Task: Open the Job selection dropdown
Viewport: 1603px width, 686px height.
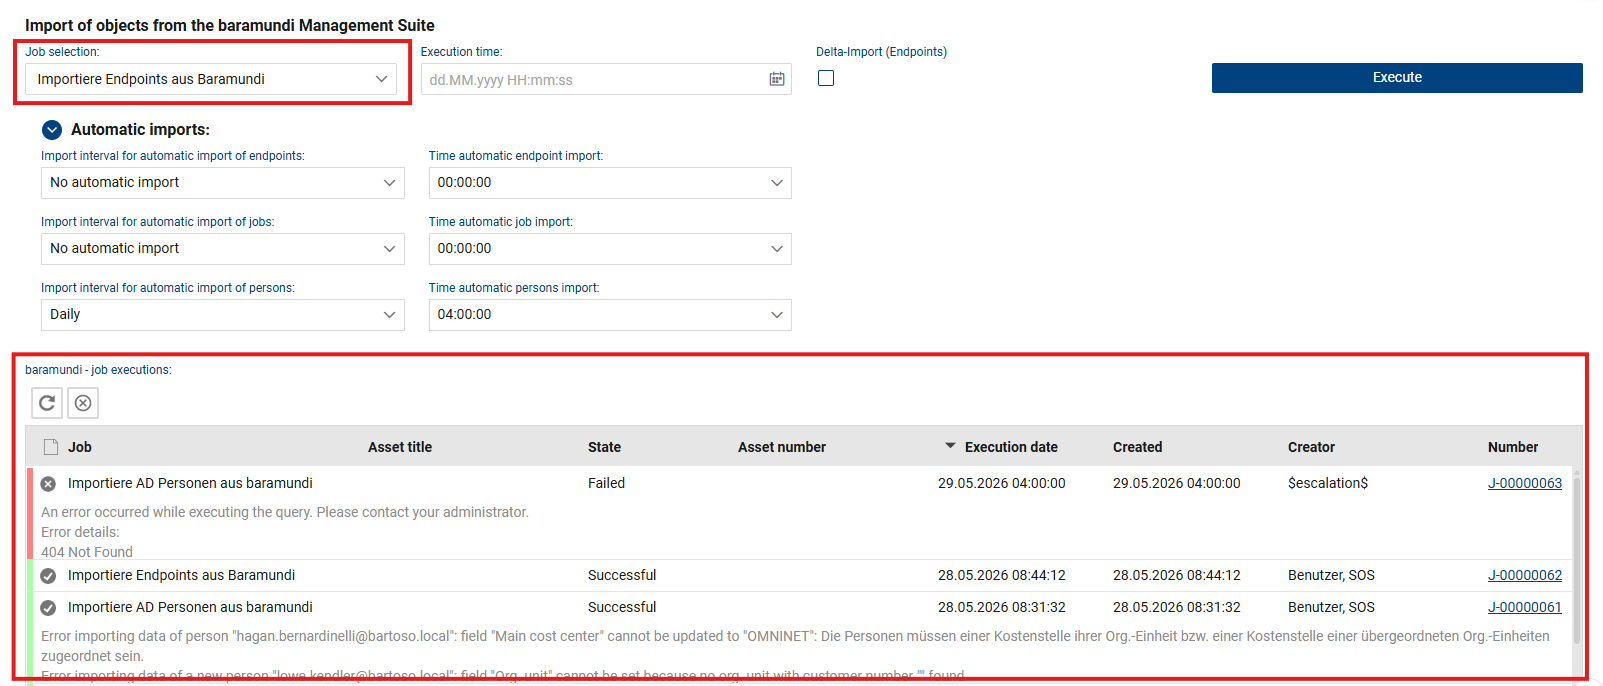Action: (x=210, y=79)
